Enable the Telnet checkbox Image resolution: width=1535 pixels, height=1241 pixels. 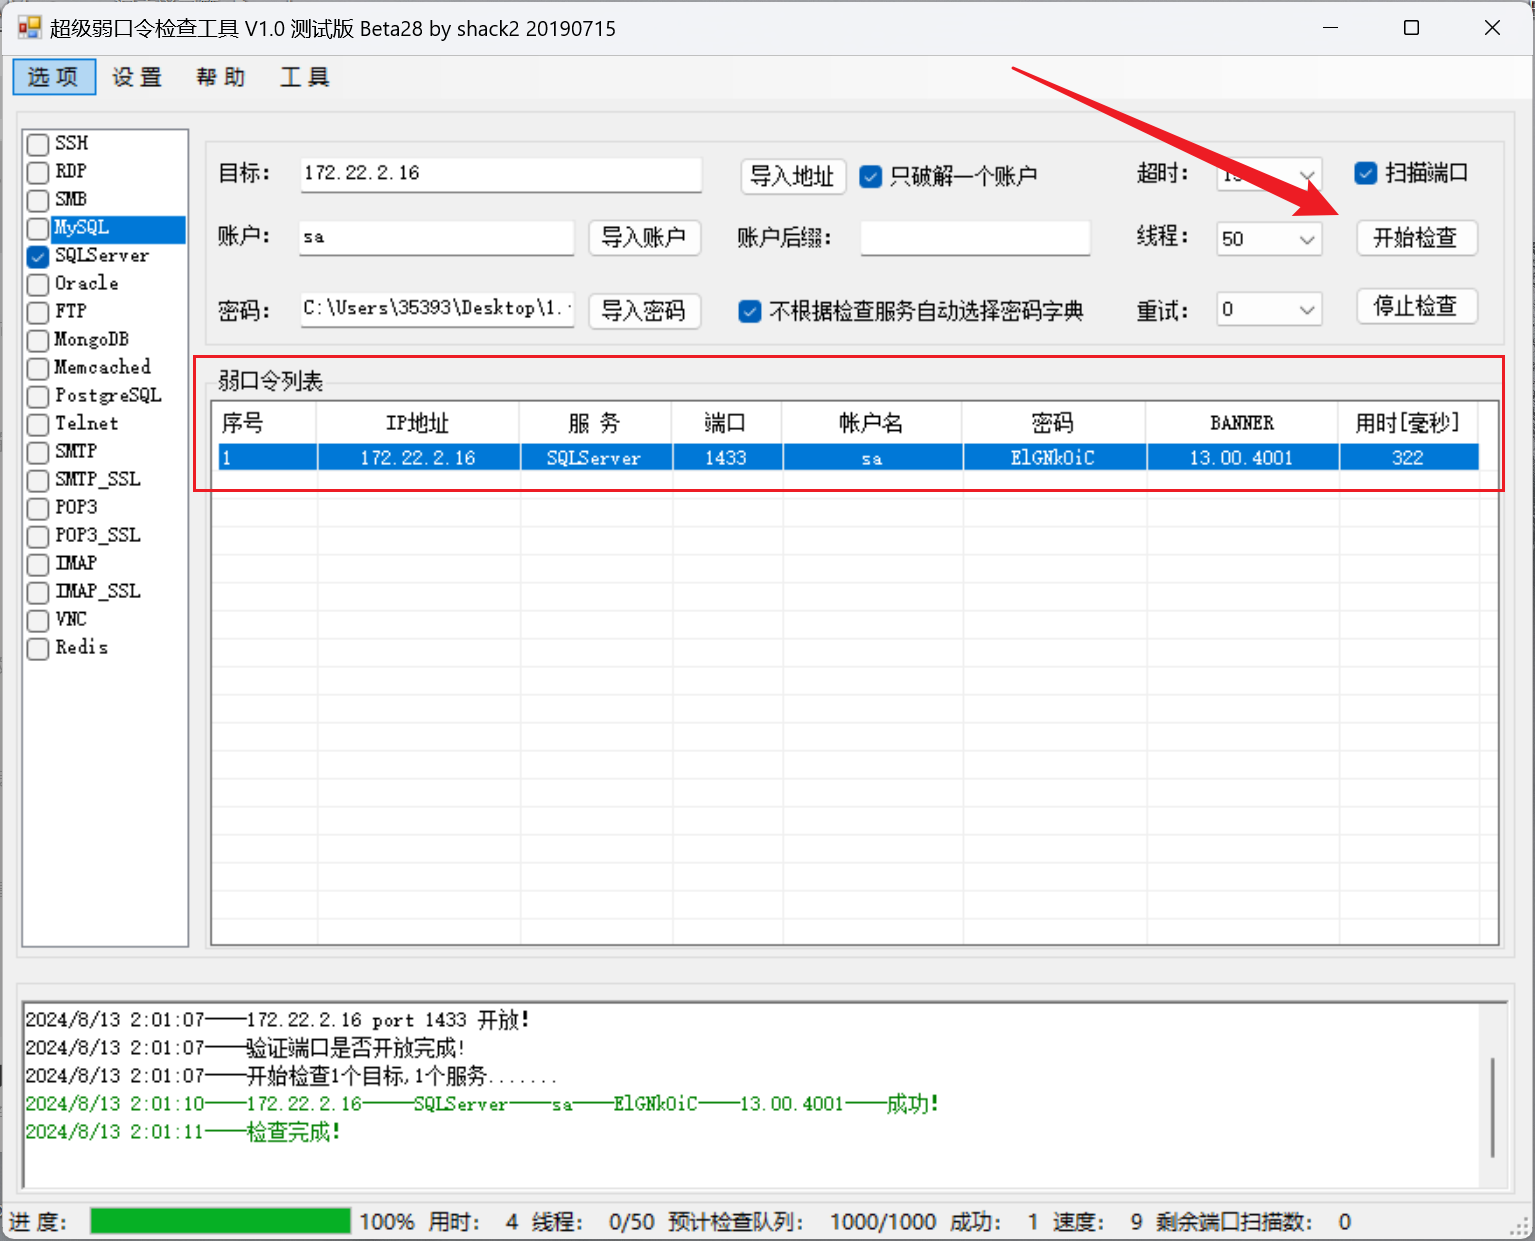point(38,424)
